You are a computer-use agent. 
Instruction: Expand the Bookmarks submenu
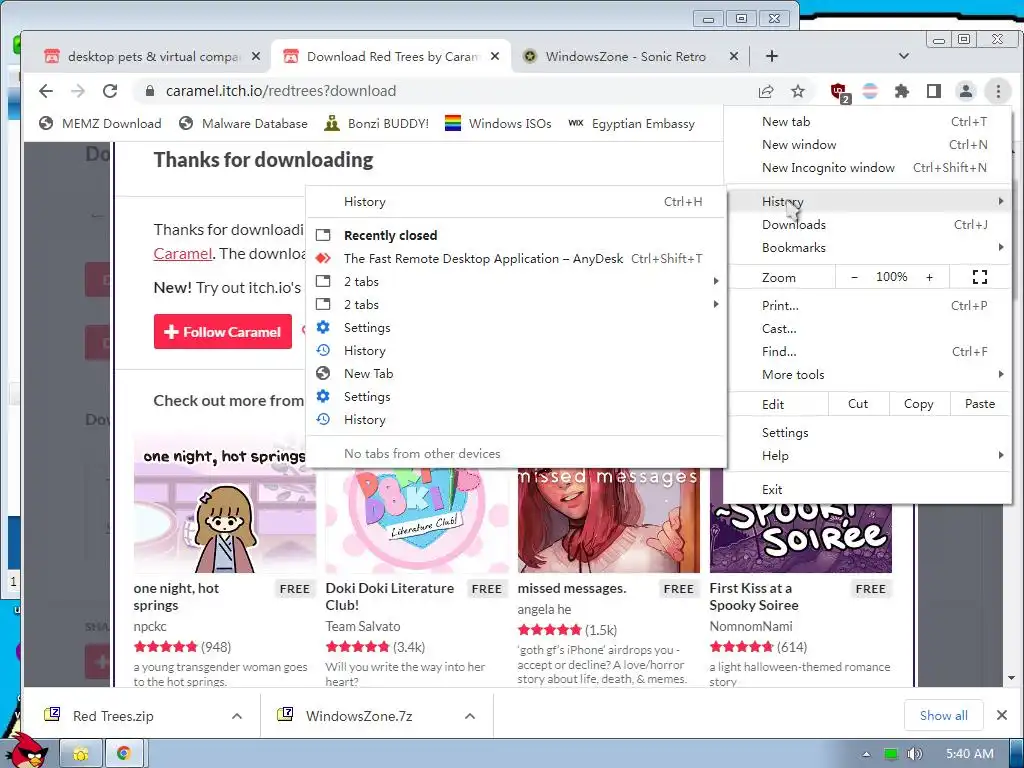click(x=868, y=248)
